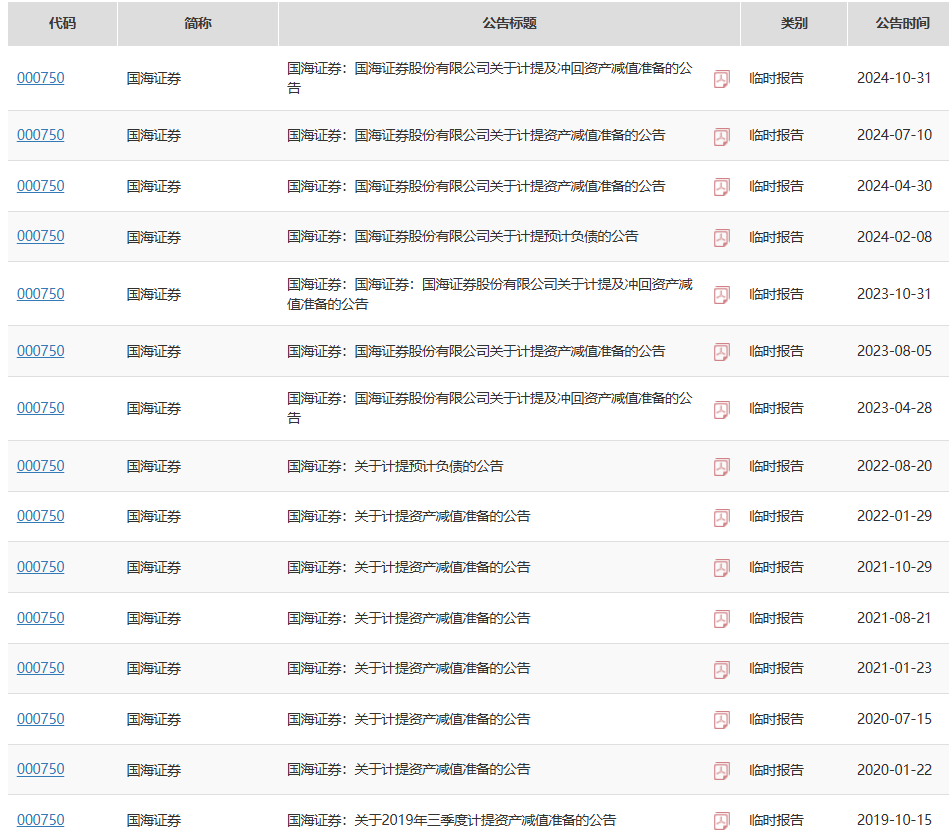Open PDF icon for the 2024-07-10 announcement
Screen dimensions: 949x839
pos(721,137)
